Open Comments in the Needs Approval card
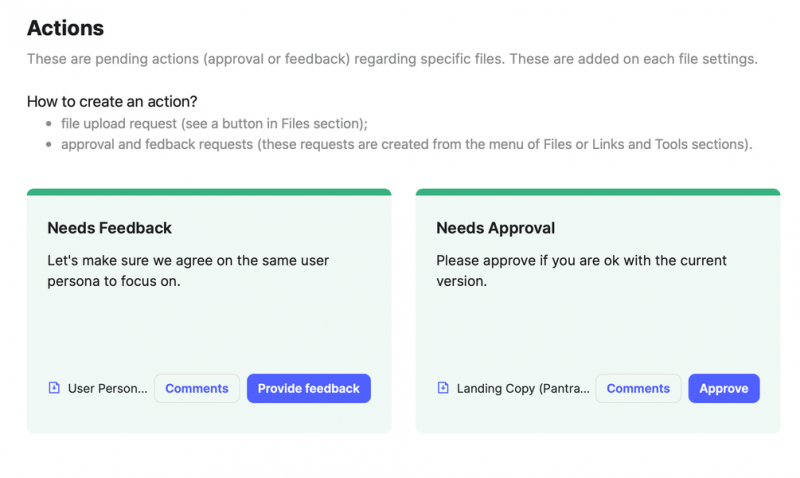800x478 pixels. 638,388
